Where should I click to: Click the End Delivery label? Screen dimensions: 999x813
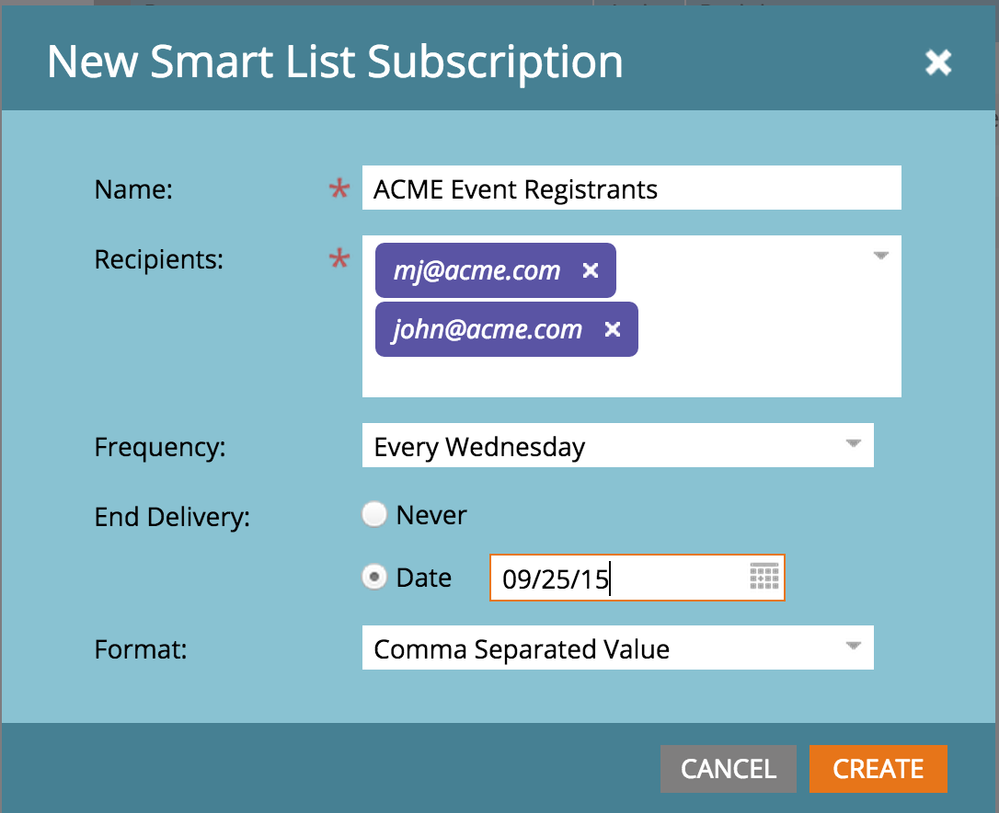tap(172, 516)
